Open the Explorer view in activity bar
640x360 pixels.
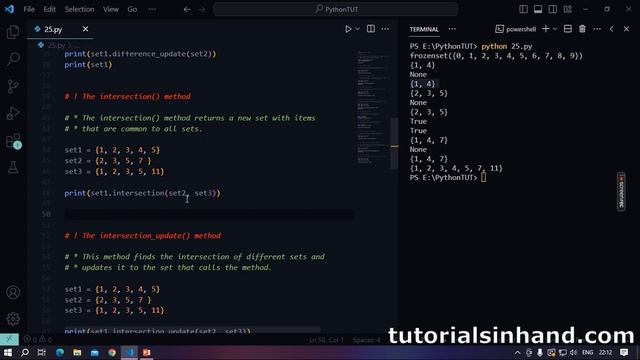tap(13, 32)
